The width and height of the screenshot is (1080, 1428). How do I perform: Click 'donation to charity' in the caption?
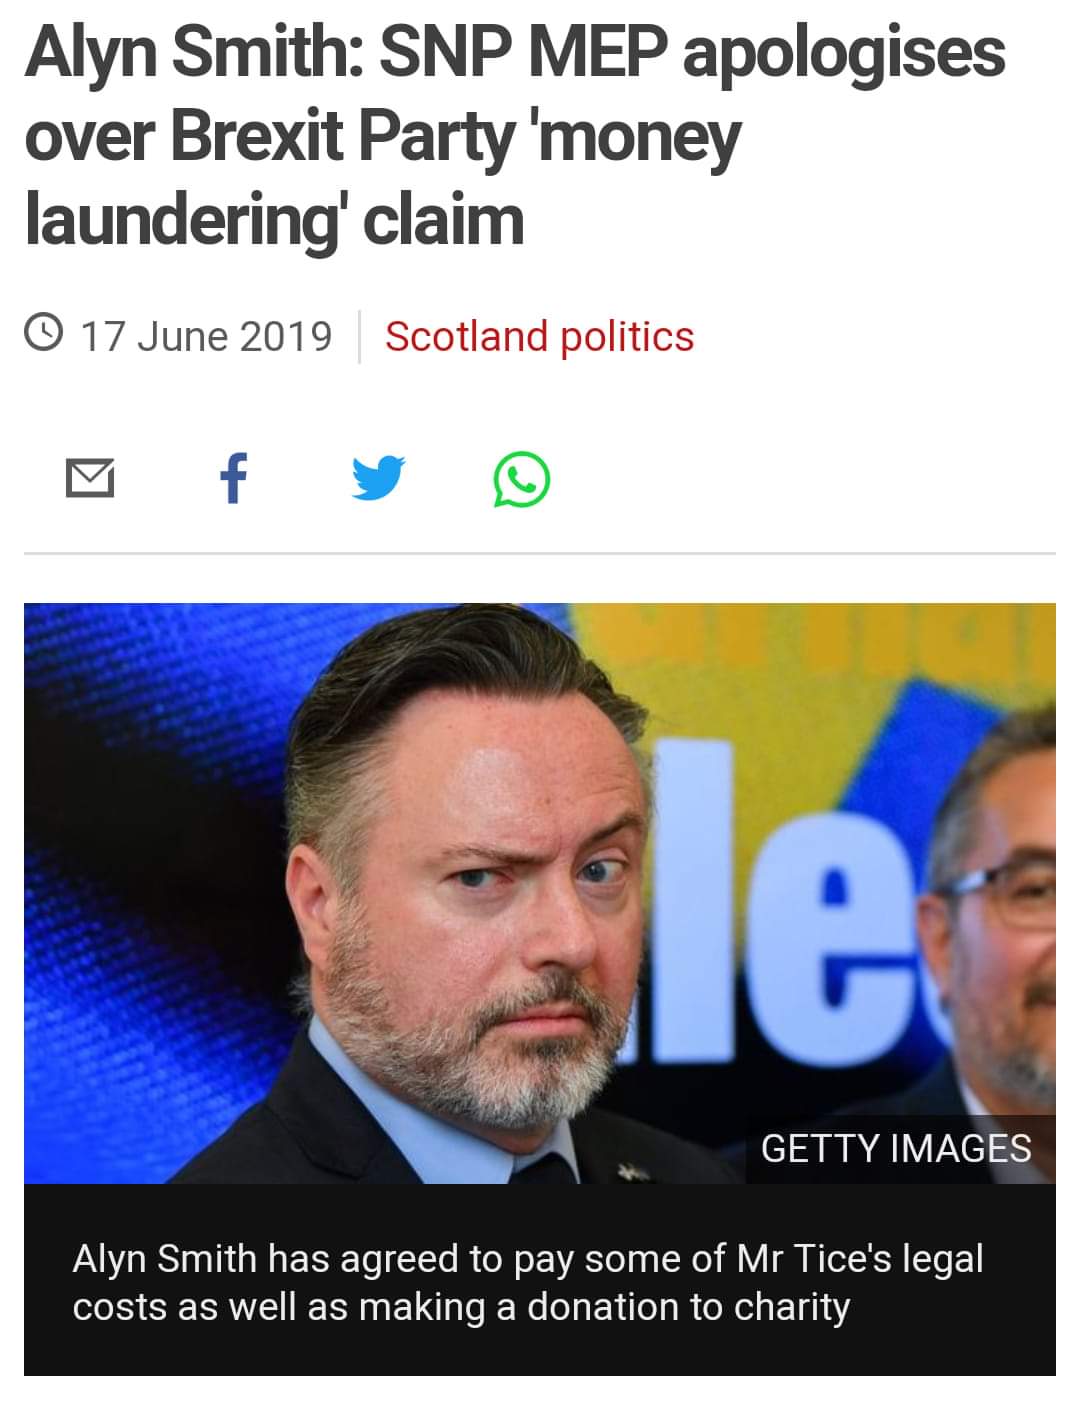coord(688,1307)
